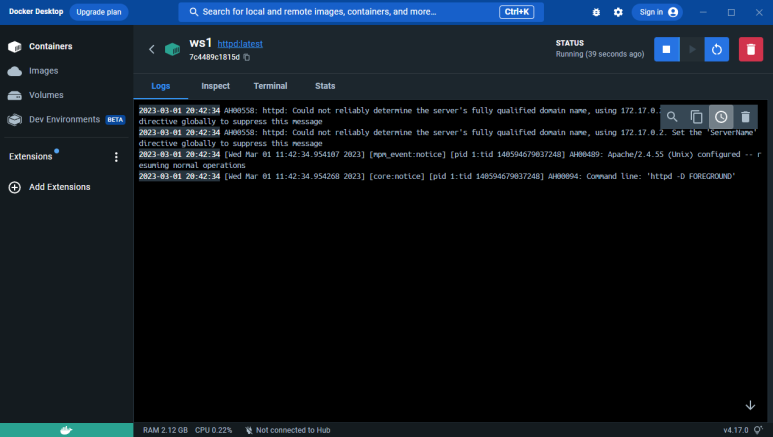The image size is (773, 437).
Task: Click the Volumes drive icon
Action: point(15,95)
